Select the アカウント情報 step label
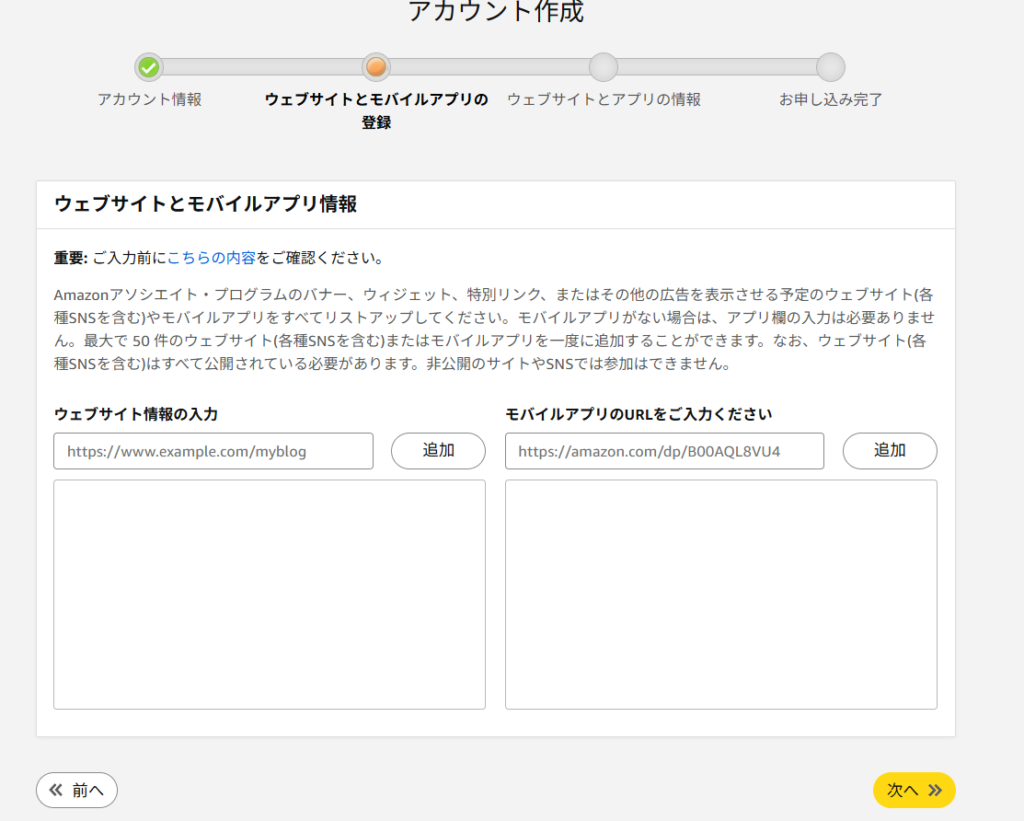Screen dimensions: 1024x821 (149, 100)
